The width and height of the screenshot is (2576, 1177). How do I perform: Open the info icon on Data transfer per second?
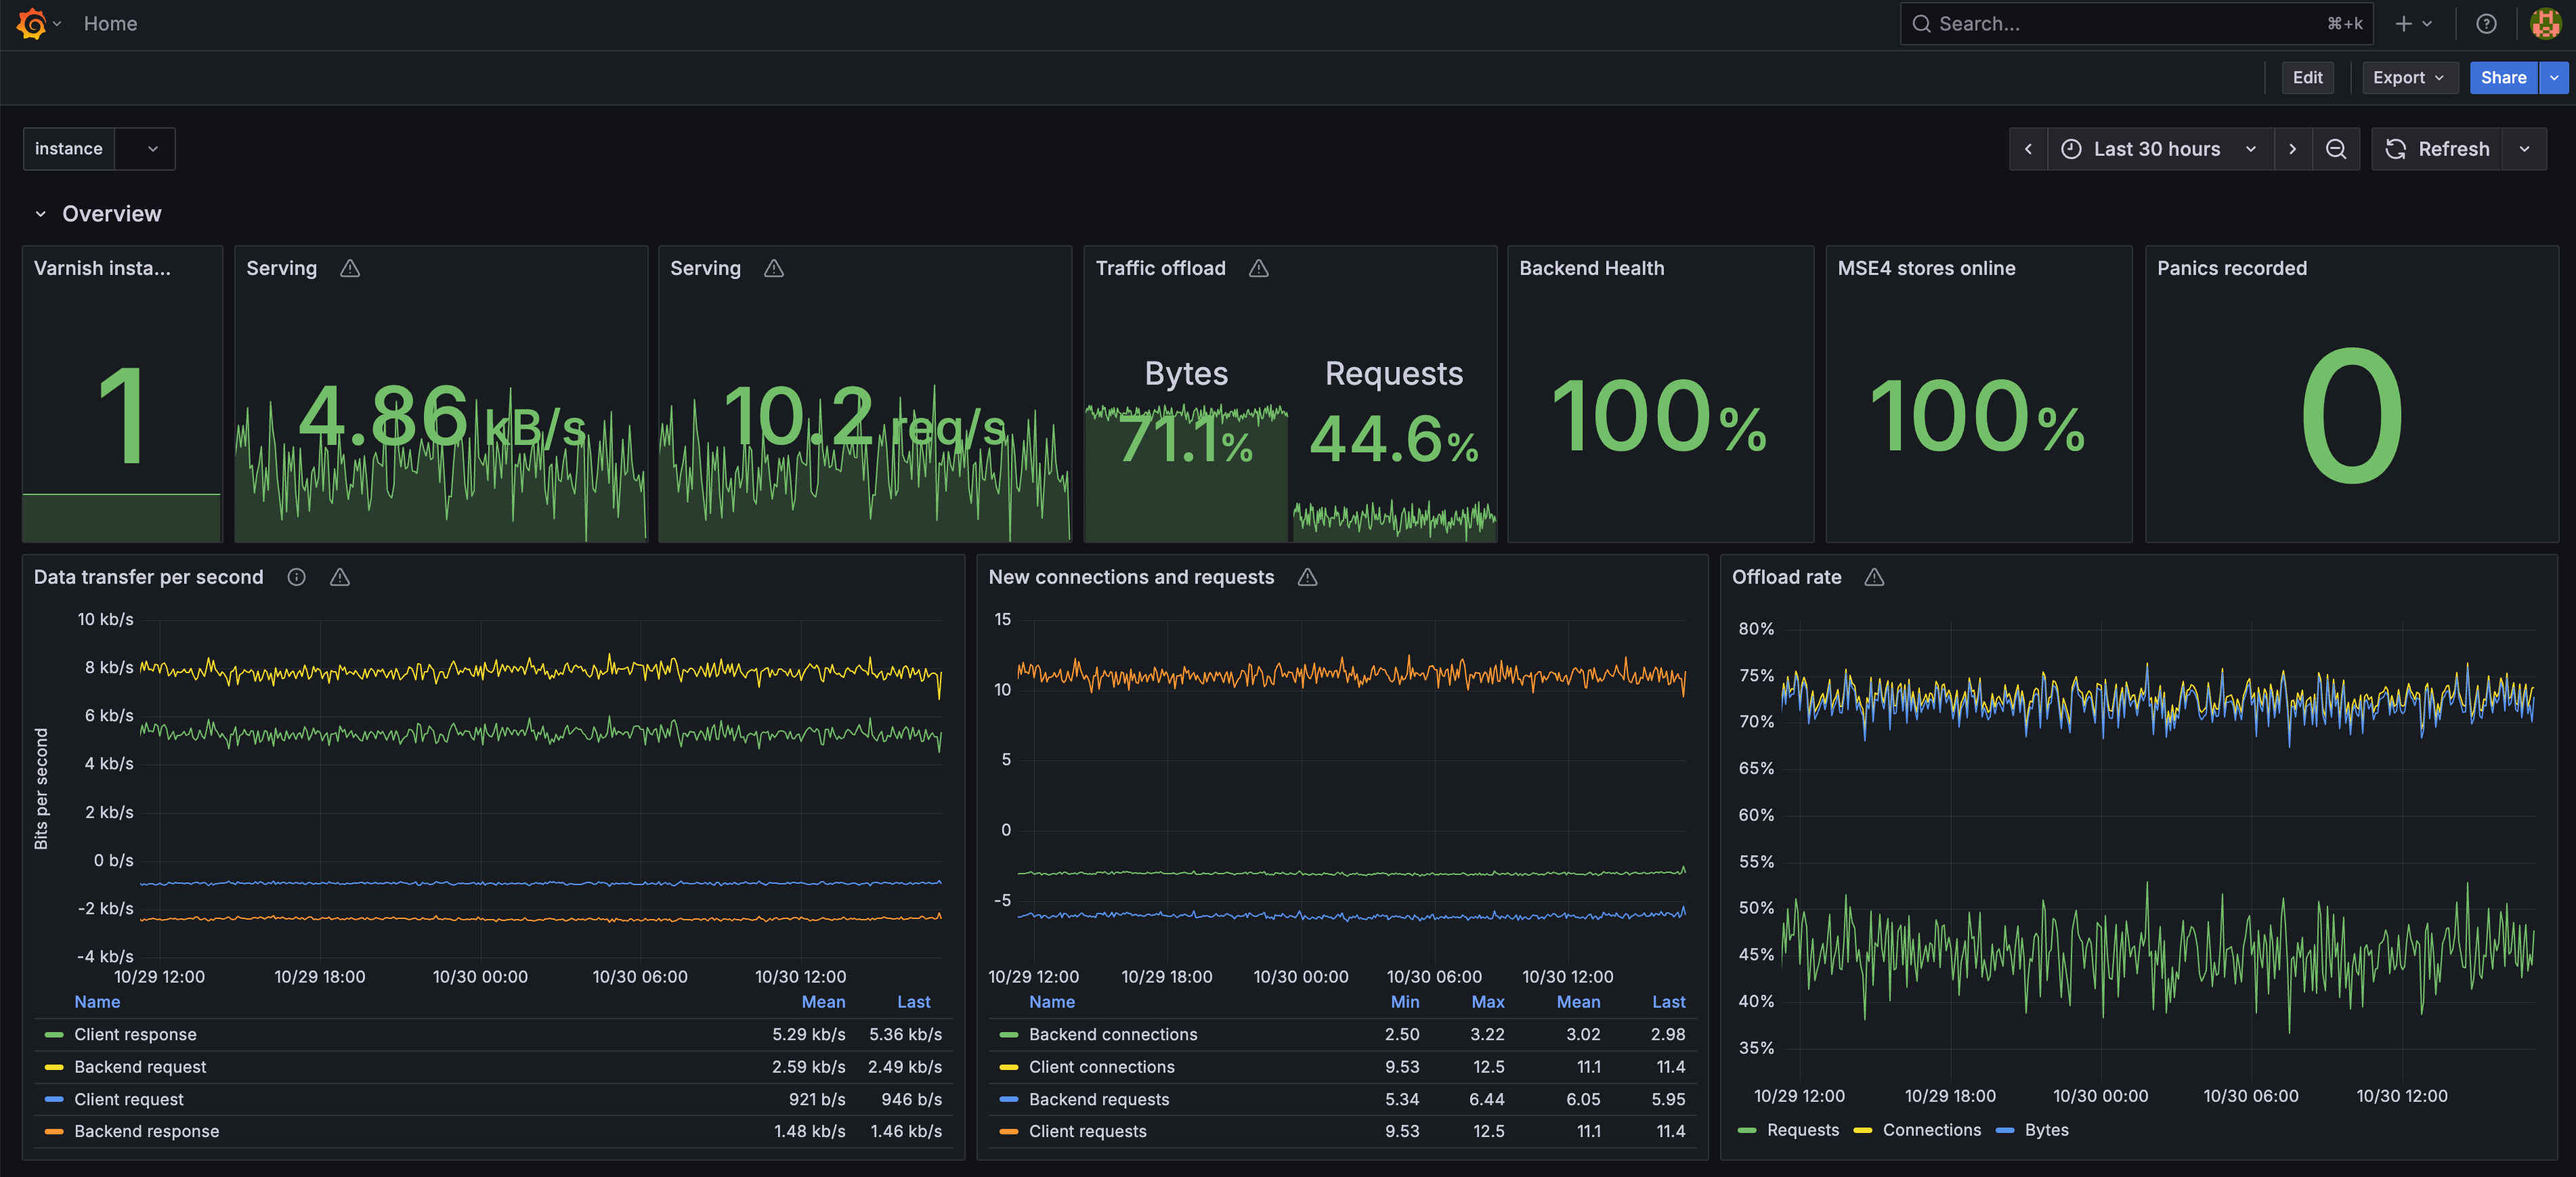tap(296, 577)
